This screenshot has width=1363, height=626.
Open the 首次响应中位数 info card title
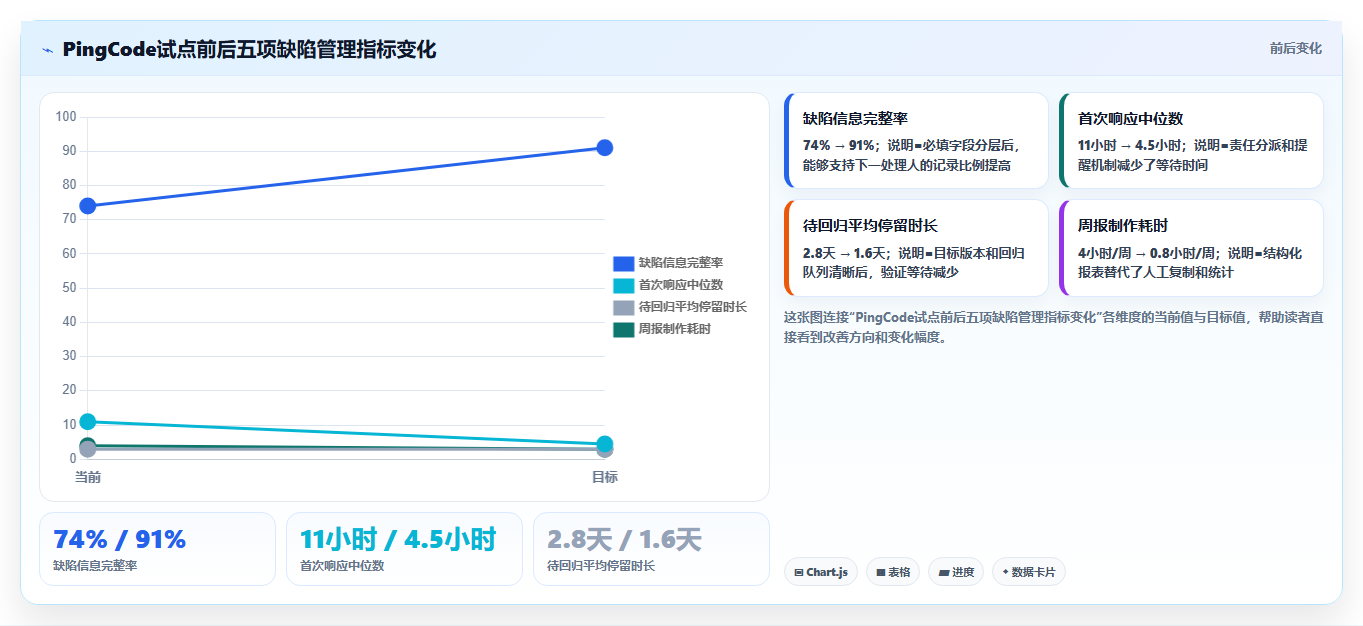(x=1130, y=118)
